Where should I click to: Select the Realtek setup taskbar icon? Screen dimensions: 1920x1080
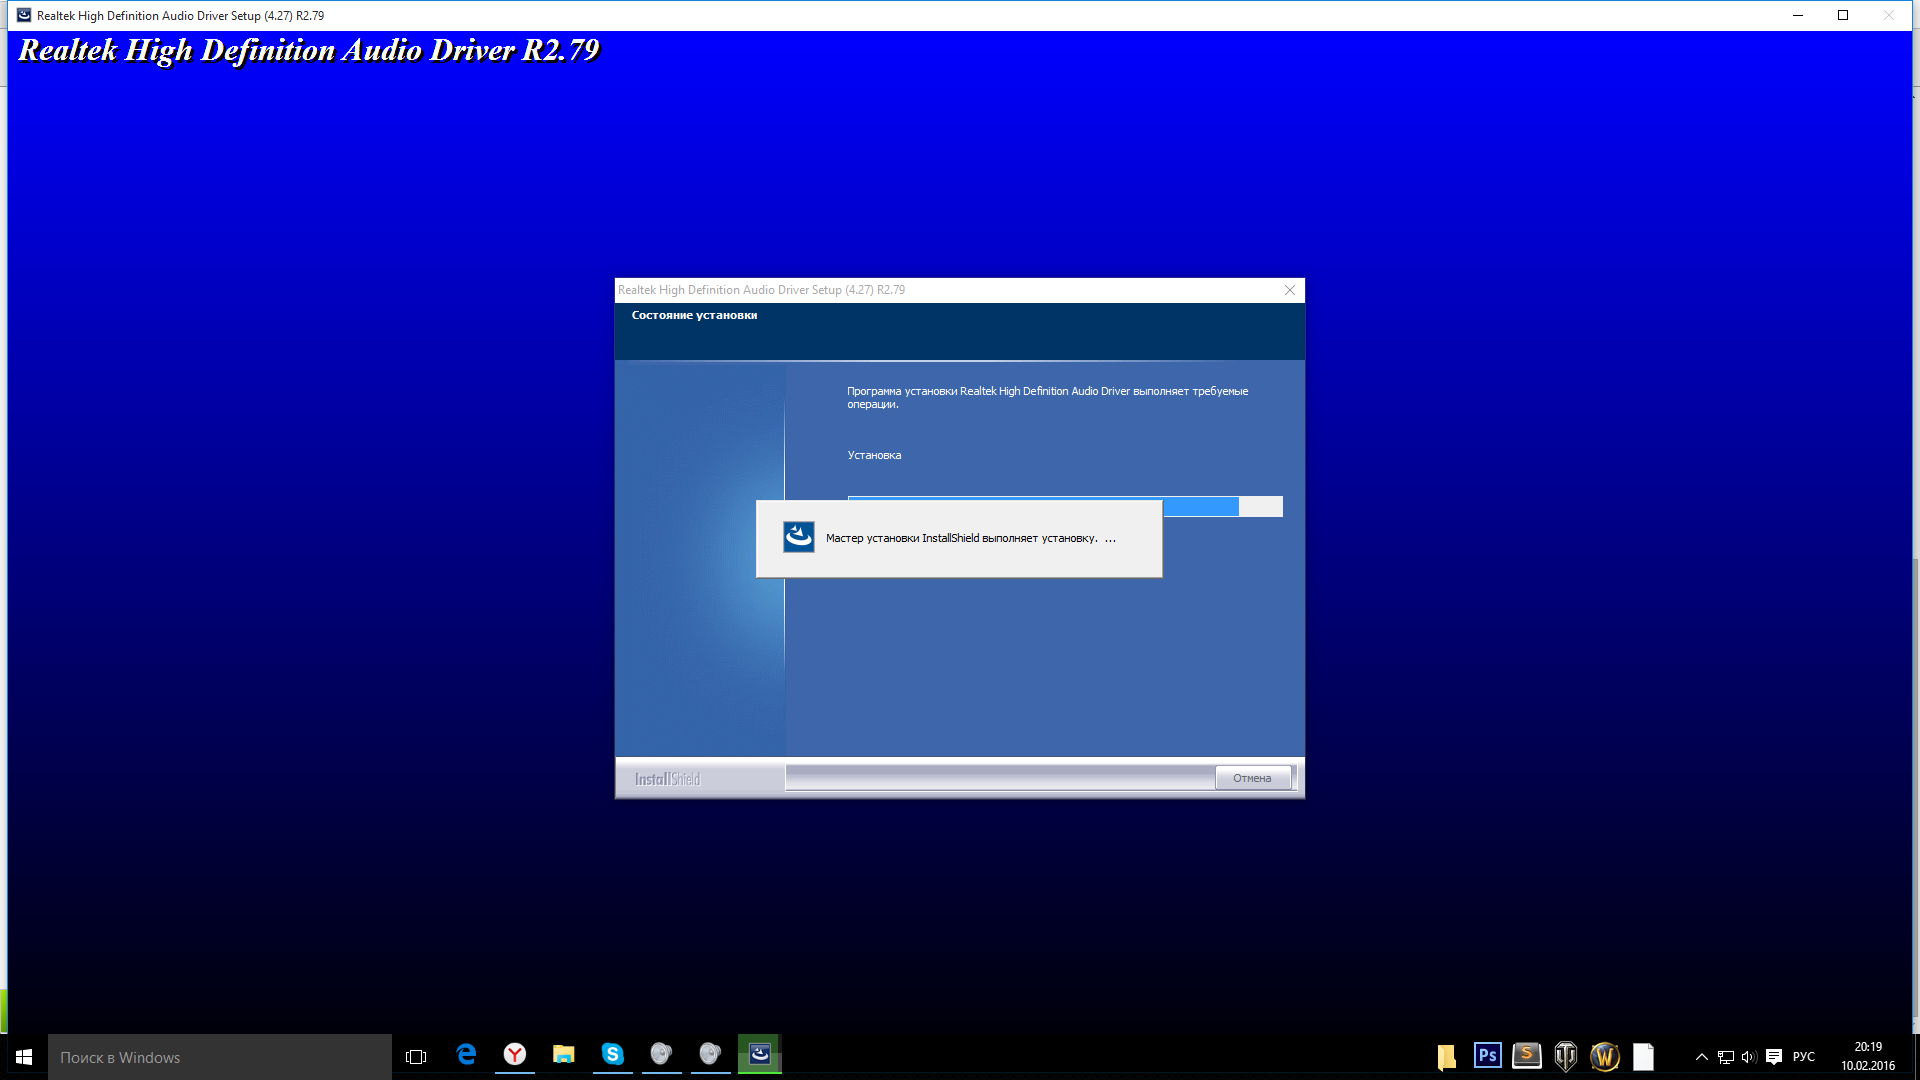tap(760, 1054)
